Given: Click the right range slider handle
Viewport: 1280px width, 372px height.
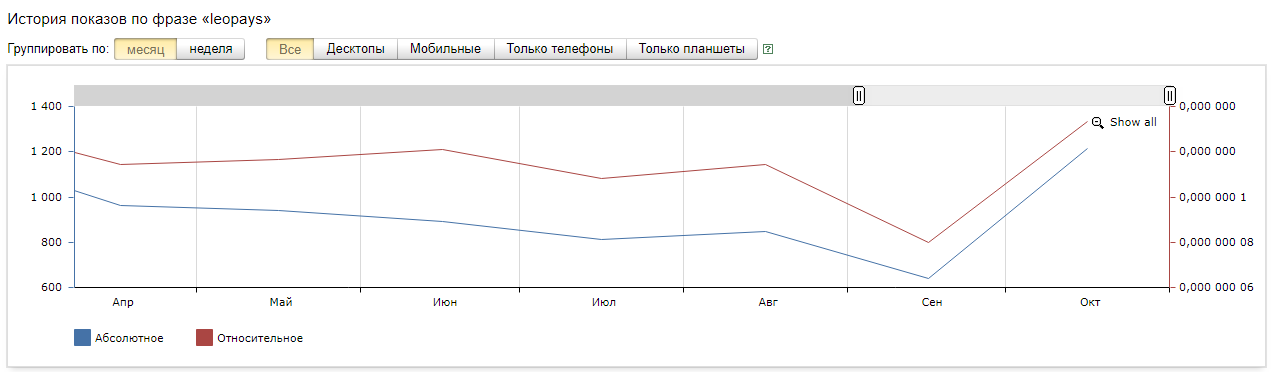Looking at the screenshot, I should [x=1170, y=95].
